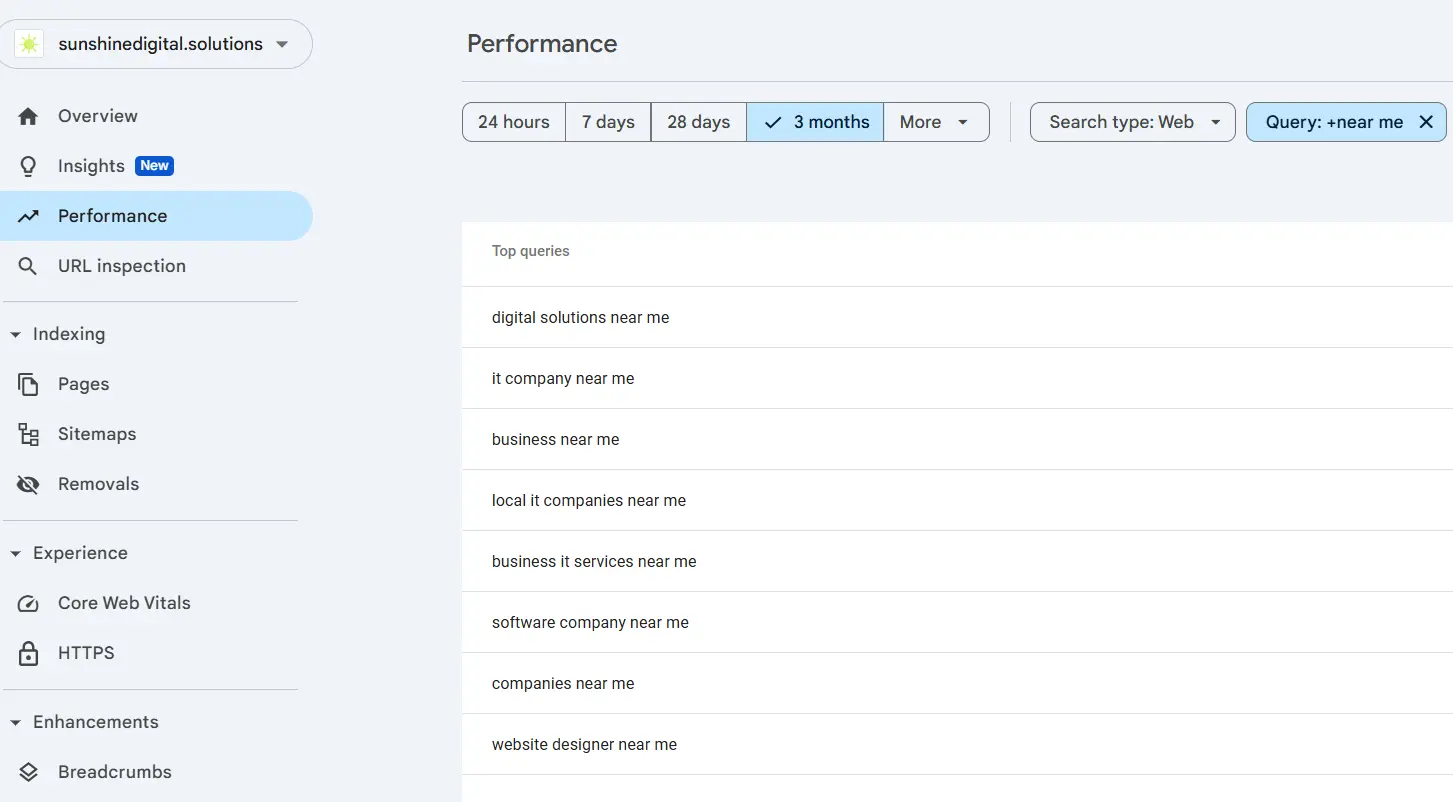
Task: Click the Sitemaps hierarchy icon
Action: [29, 433]
